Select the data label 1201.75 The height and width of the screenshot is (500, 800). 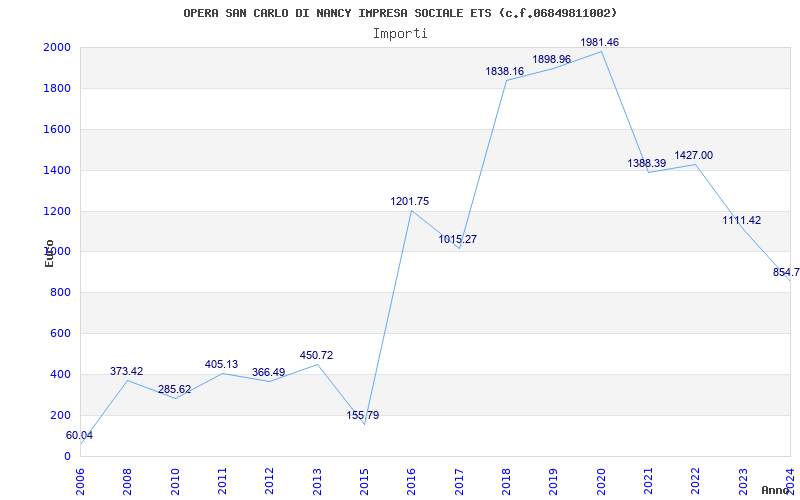tap(410, 202)
